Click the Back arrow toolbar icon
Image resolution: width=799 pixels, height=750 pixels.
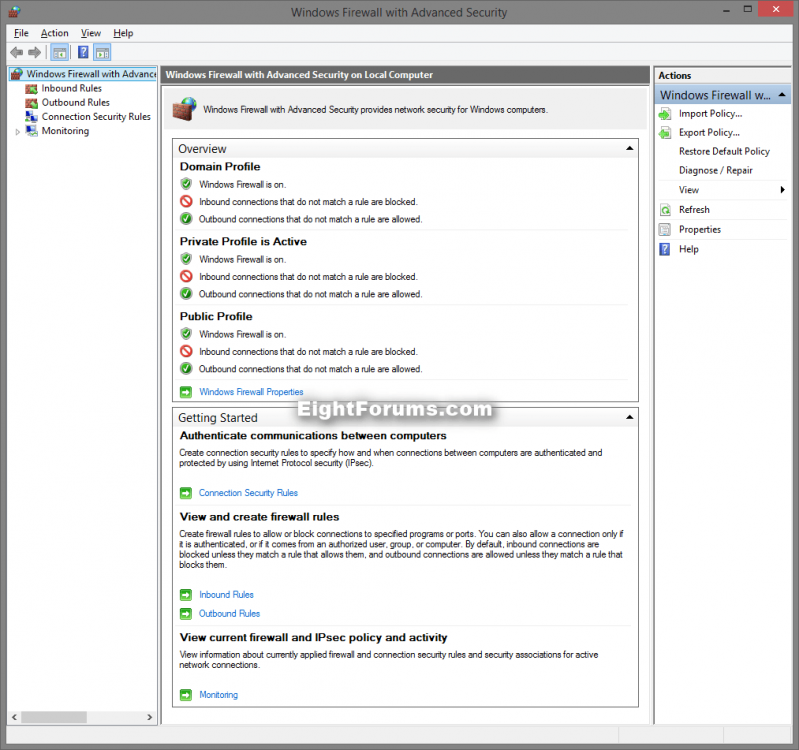17,52
